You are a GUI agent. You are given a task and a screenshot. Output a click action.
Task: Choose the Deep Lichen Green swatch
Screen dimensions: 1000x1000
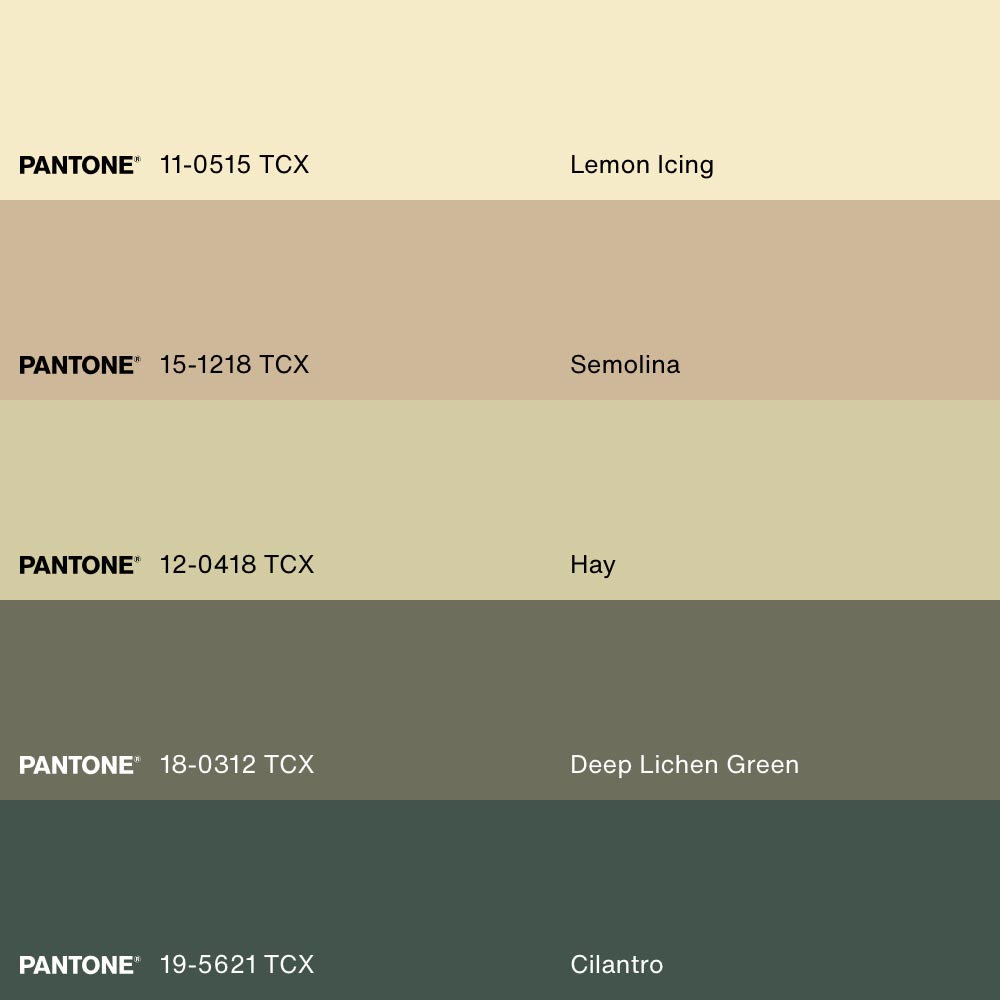coord(500,680)
